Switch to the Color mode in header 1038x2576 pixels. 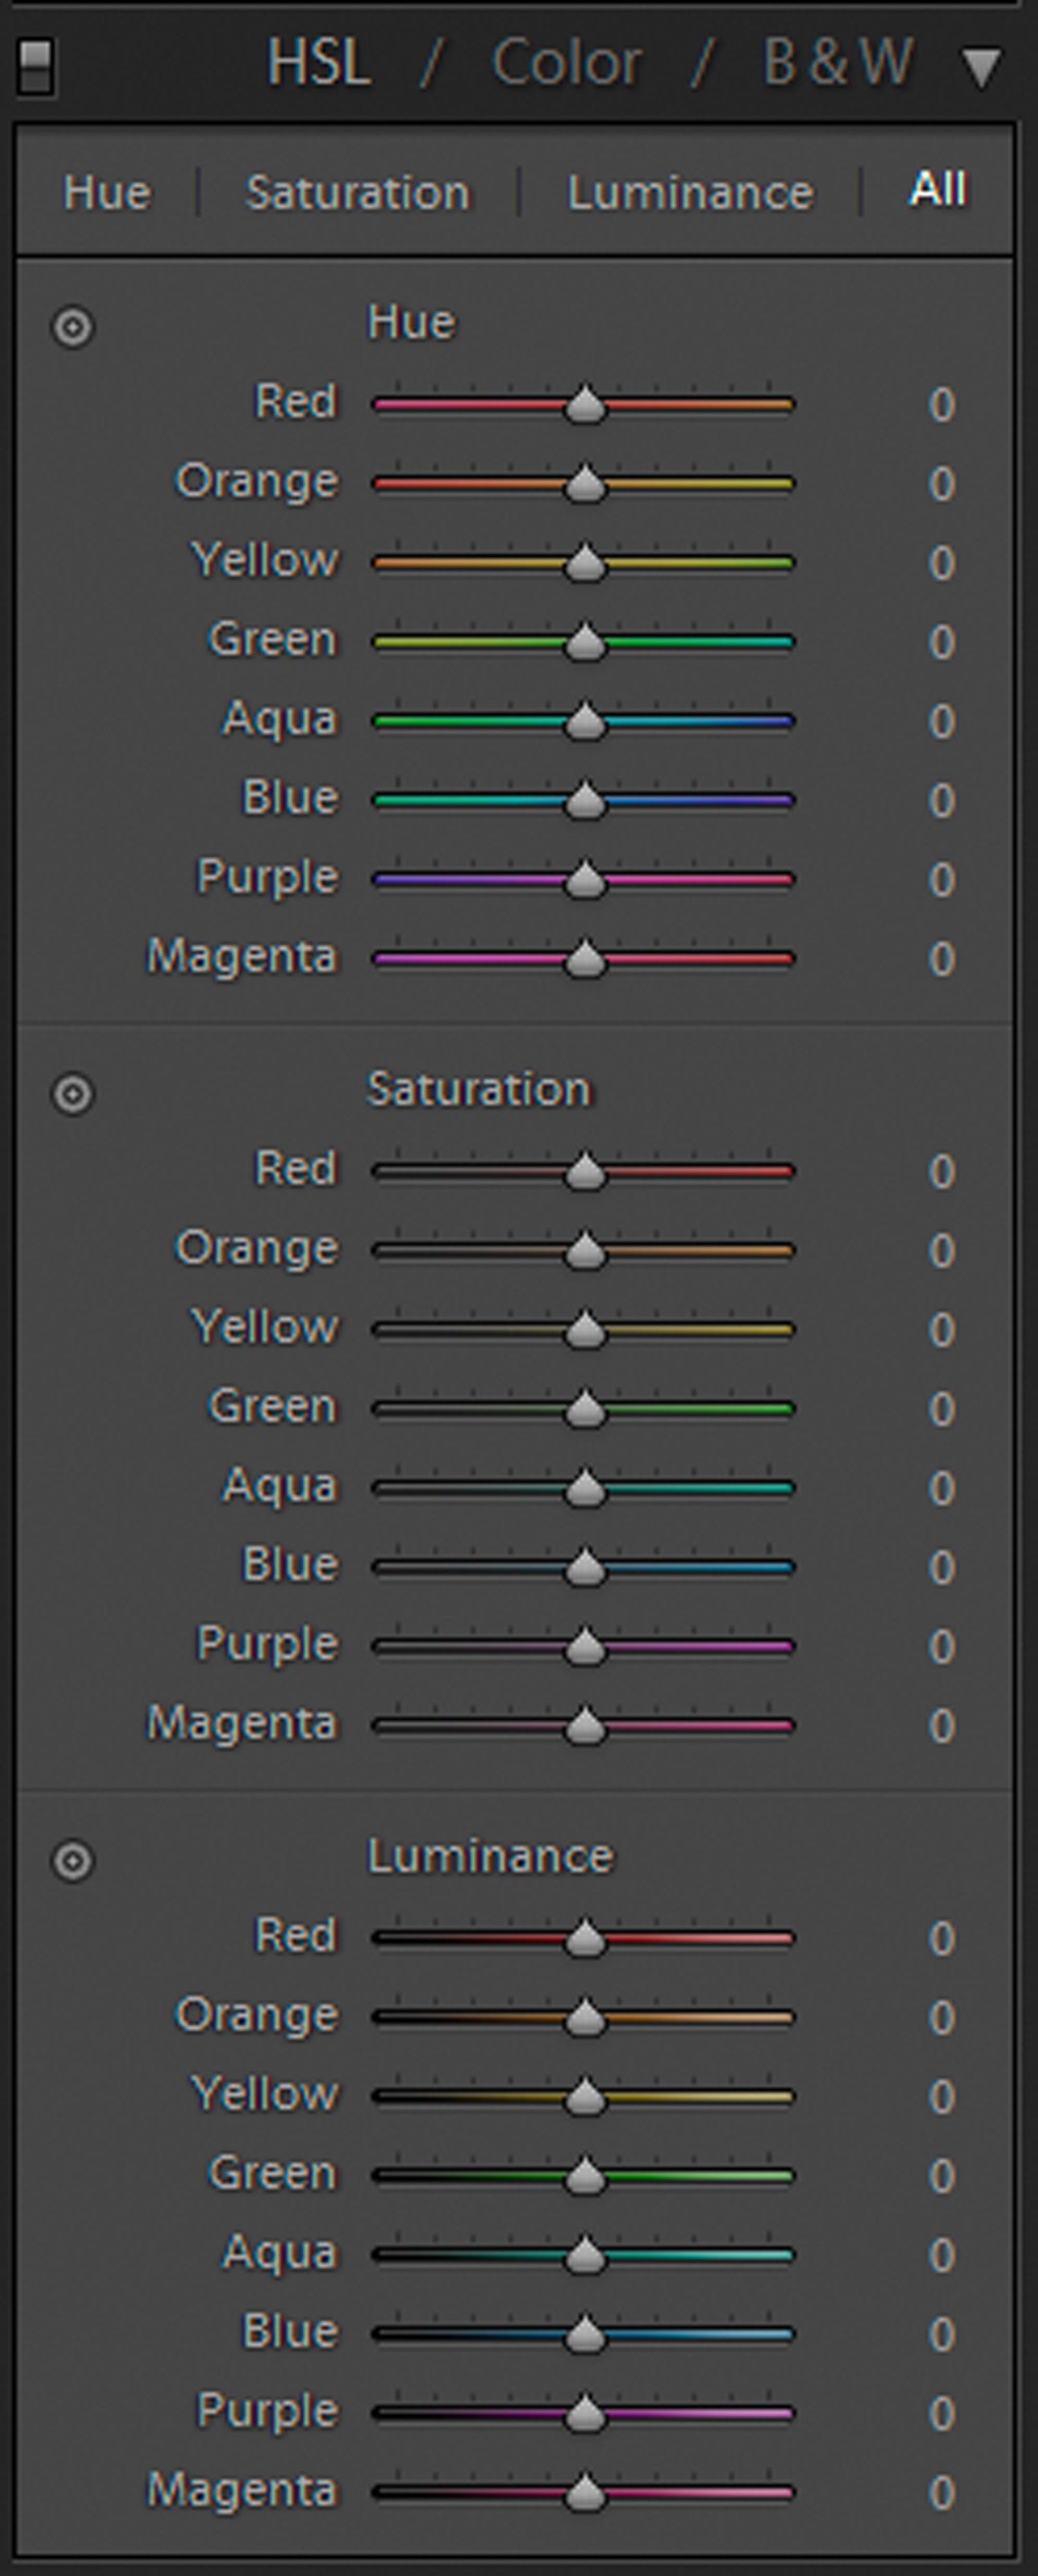(566, 64)
